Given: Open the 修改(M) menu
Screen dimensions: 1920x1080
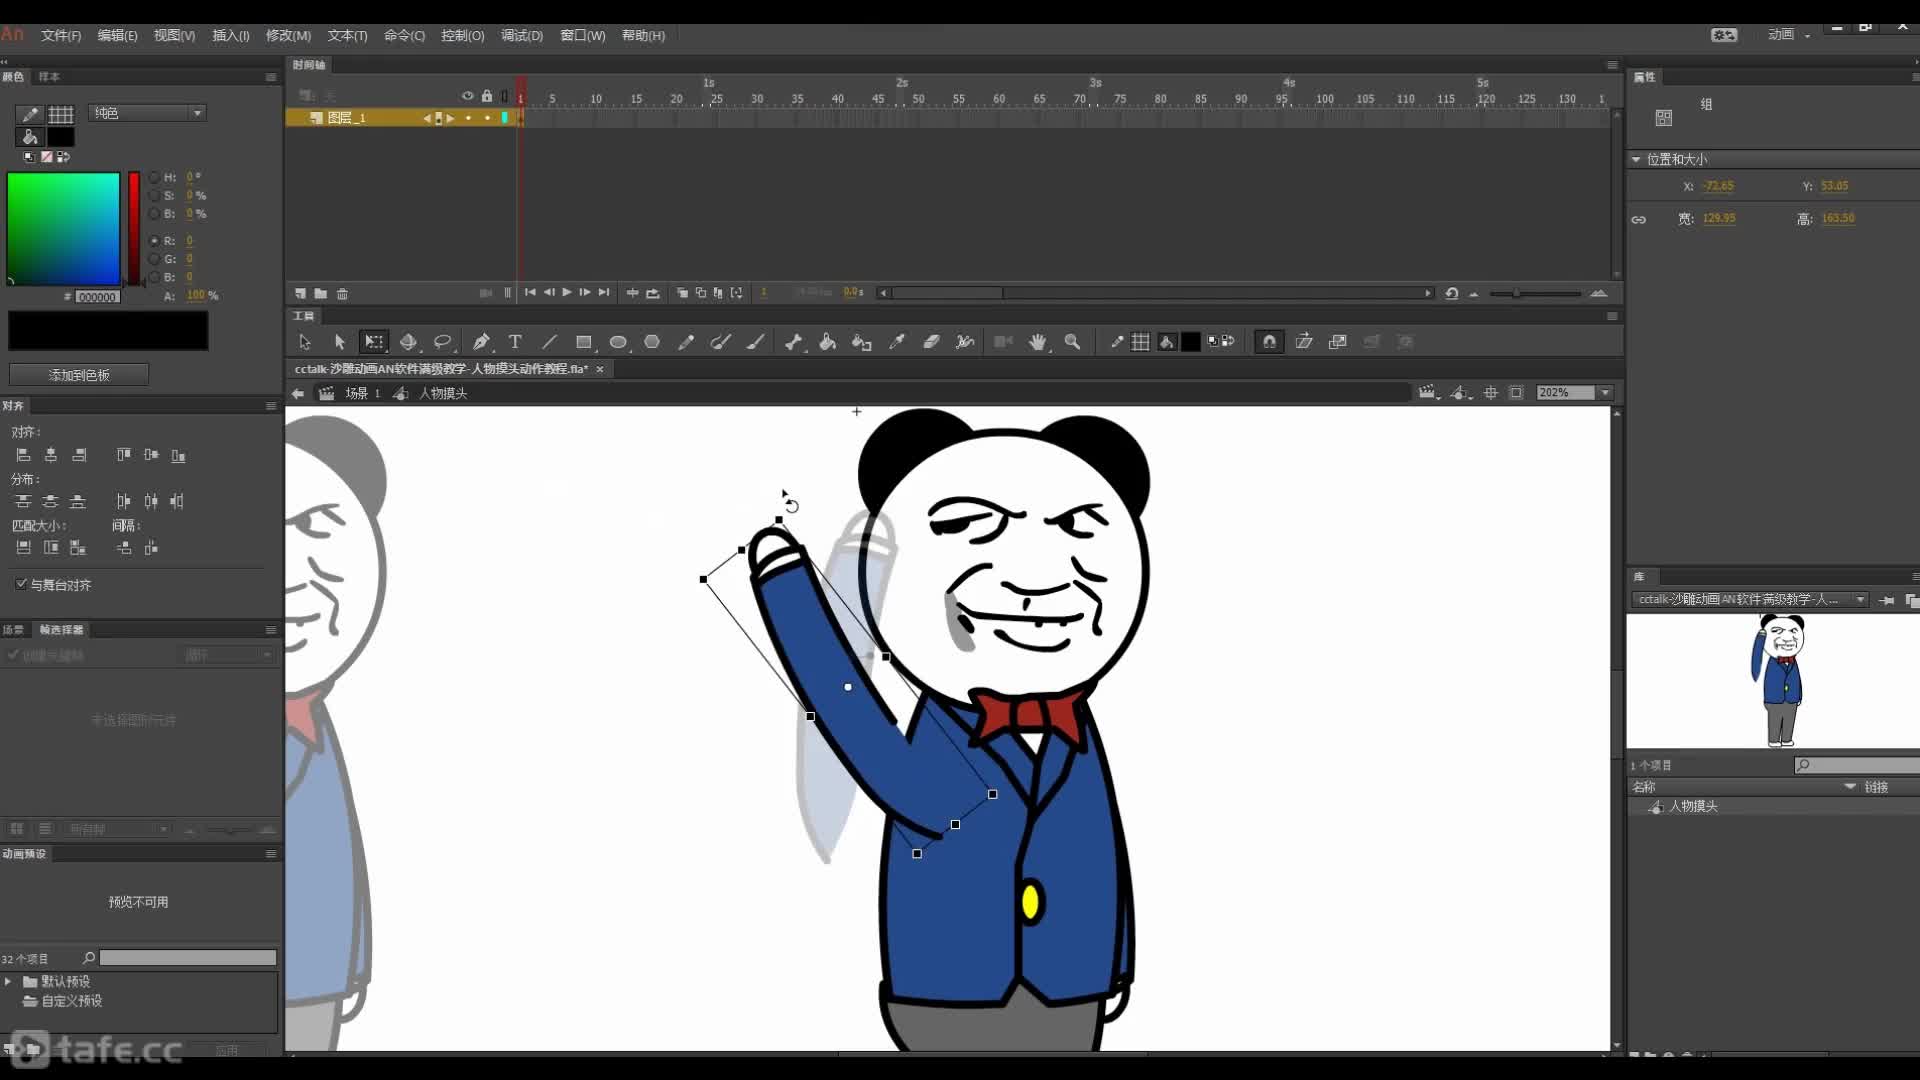Looking at the screenshot, I should (x=288, y=35).
